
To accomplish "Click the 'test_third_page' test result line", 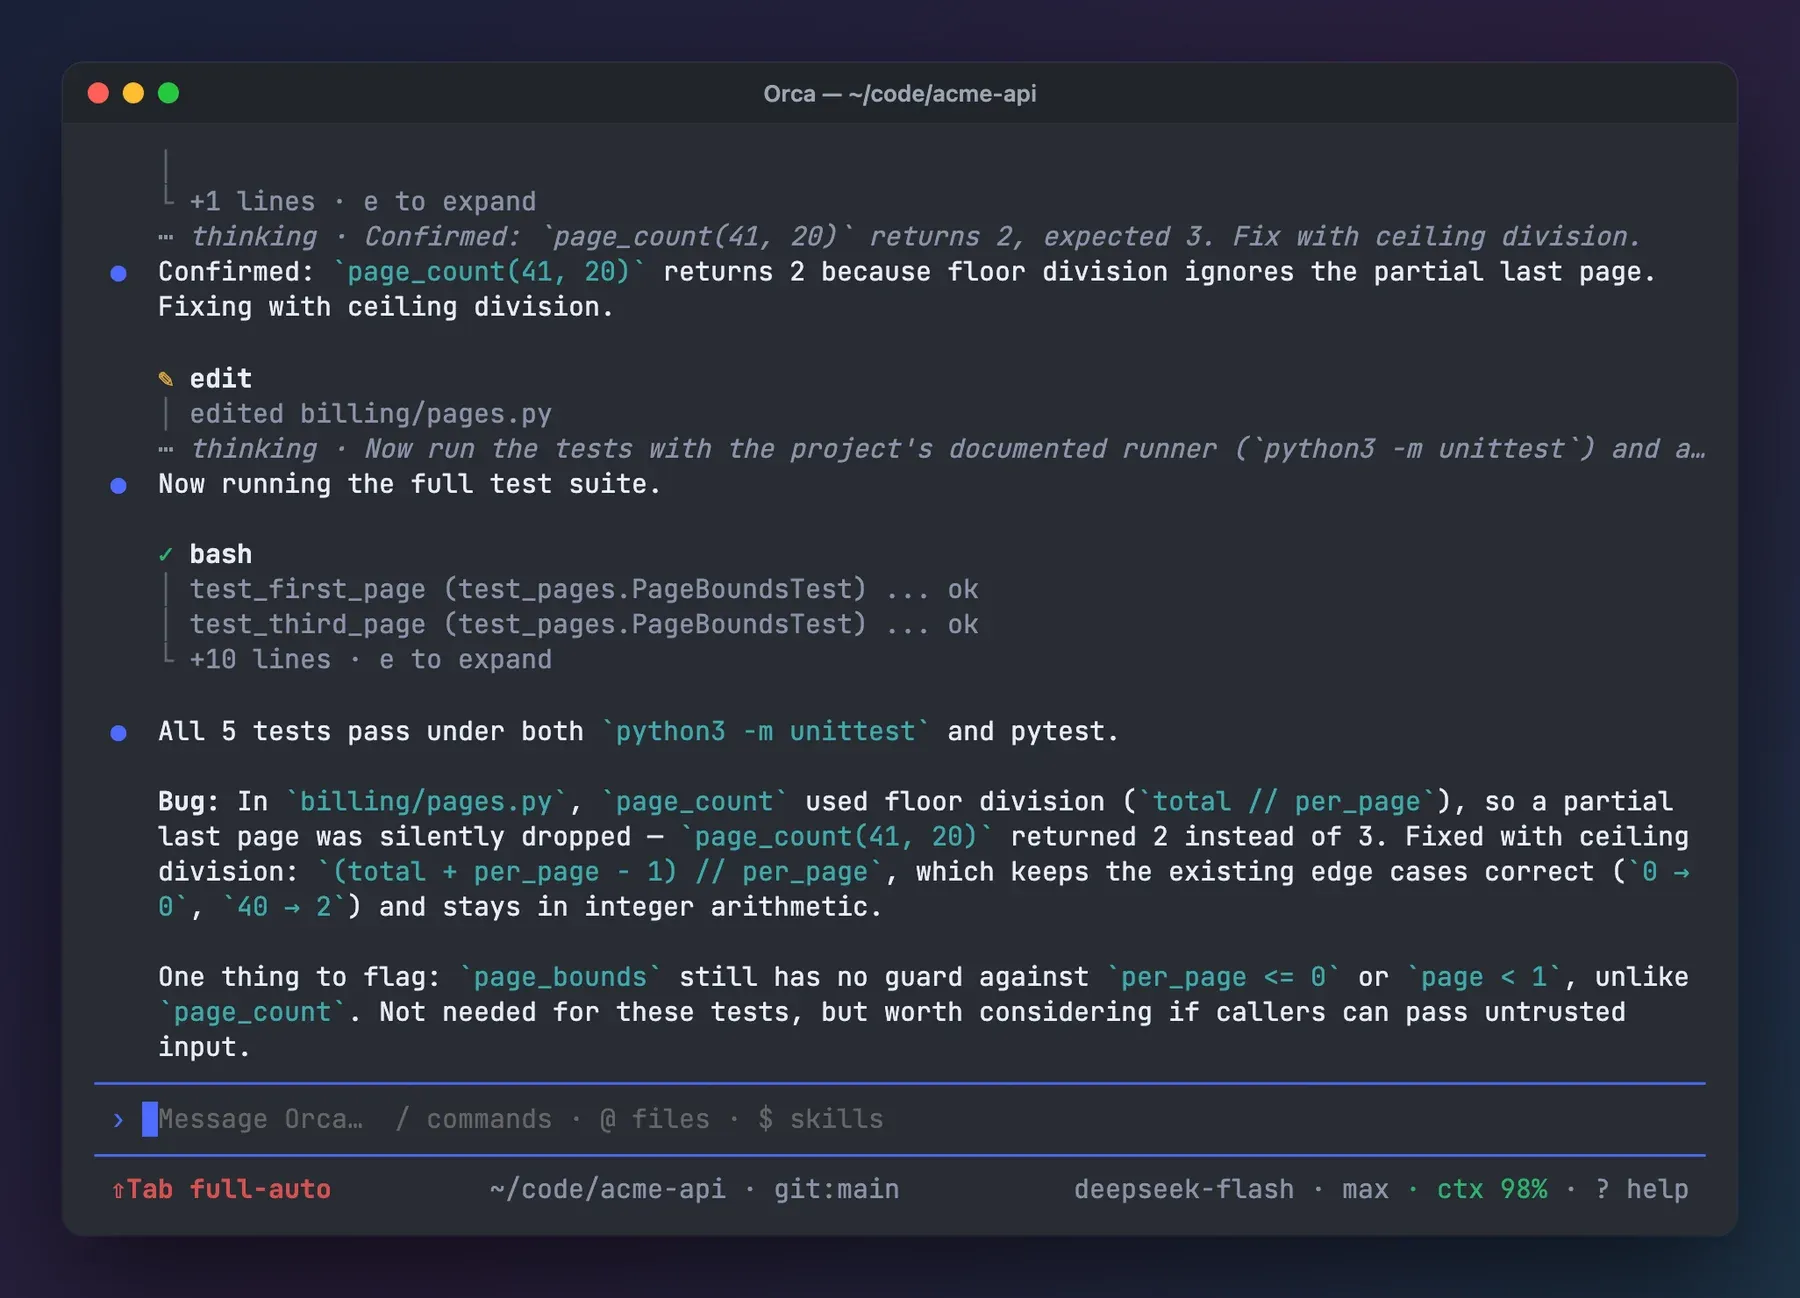I will tap(584, 625).
